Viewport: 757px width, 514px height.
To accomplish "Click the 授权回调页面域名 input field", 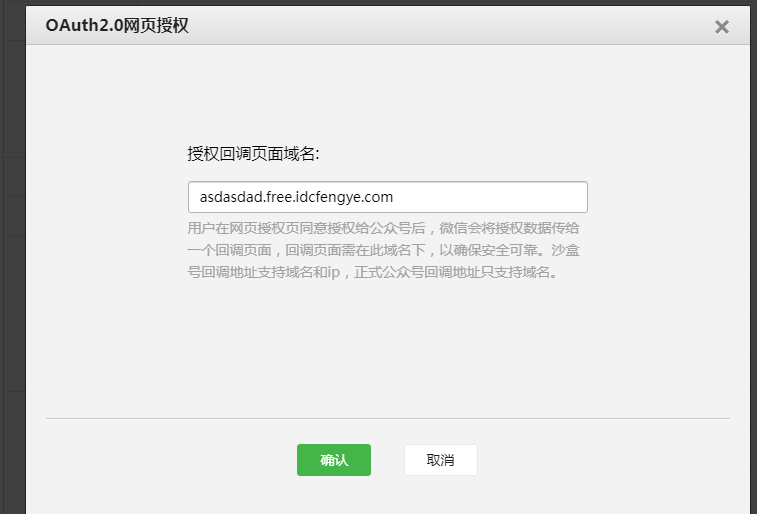I will [x=388, y=197].
